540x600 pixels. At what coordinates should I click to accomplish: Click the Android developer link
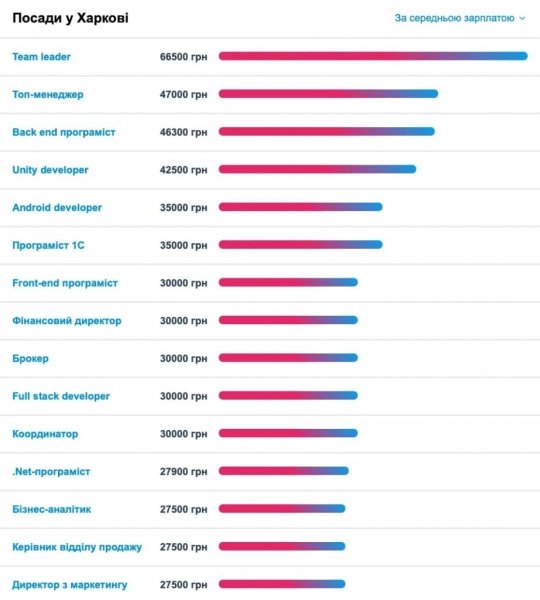[x=57, y=207]
